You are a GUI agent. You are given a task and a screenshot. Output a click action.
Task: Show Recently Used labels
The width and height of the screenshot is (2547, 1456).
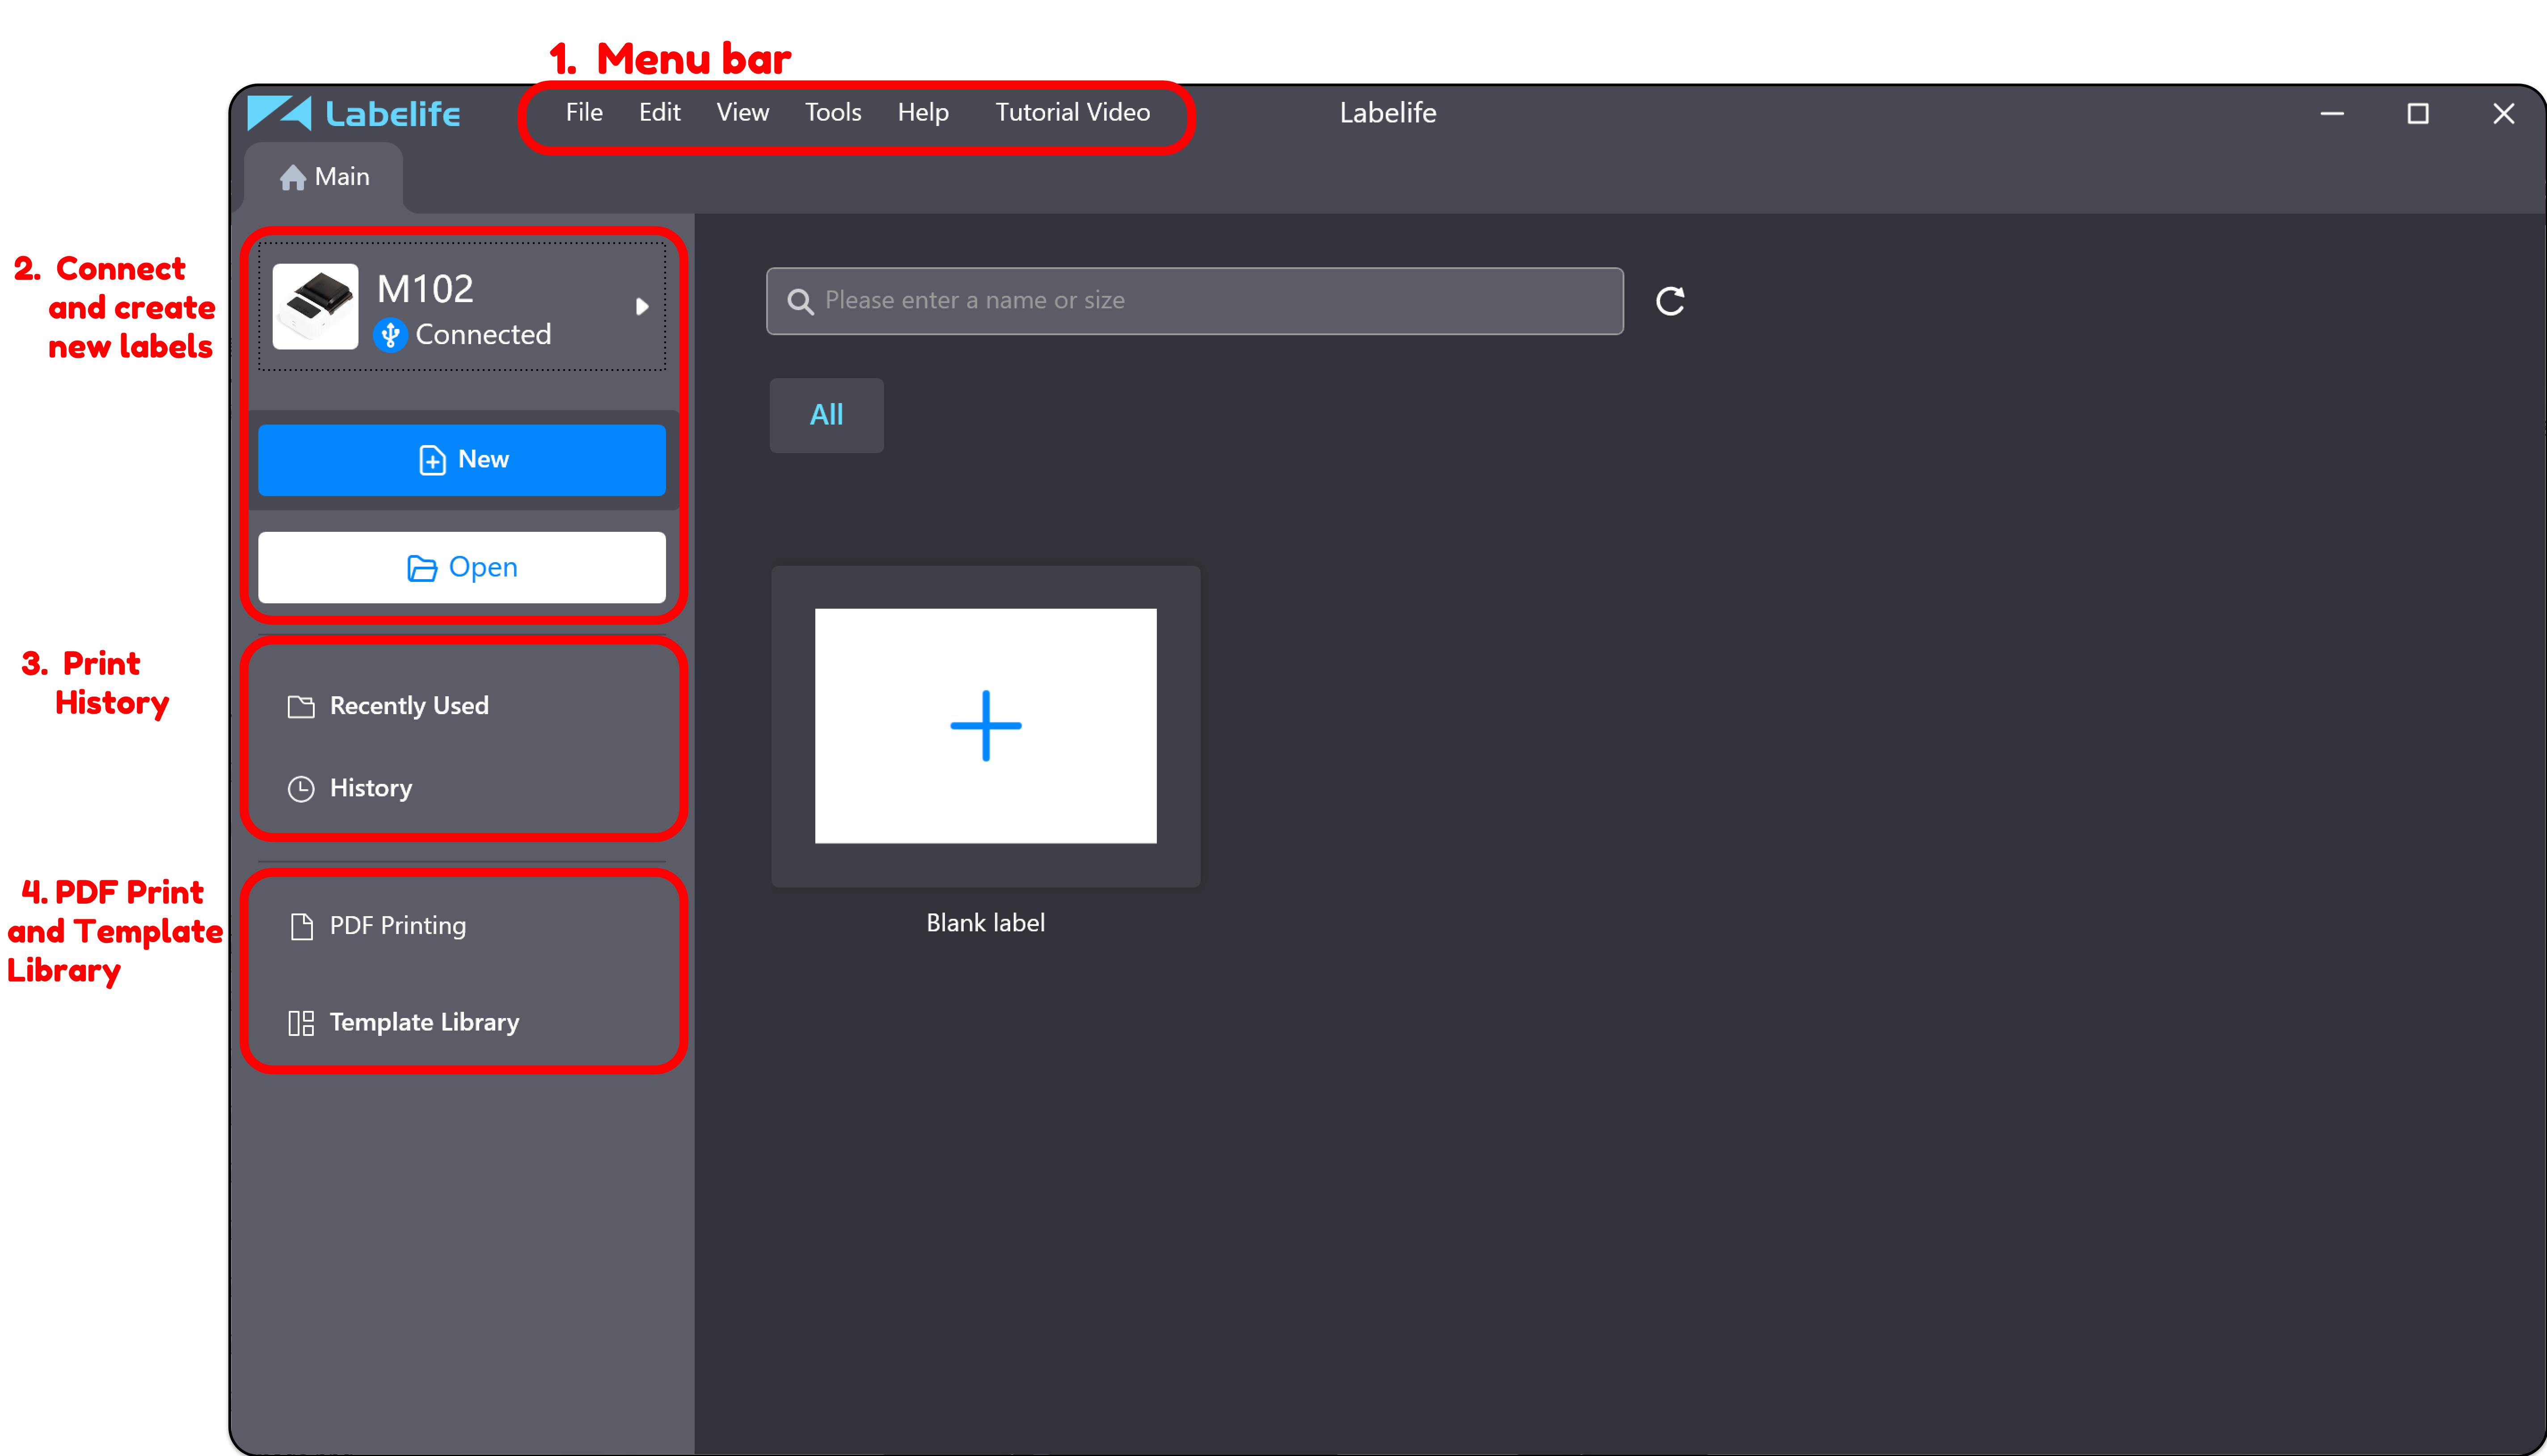408,706
